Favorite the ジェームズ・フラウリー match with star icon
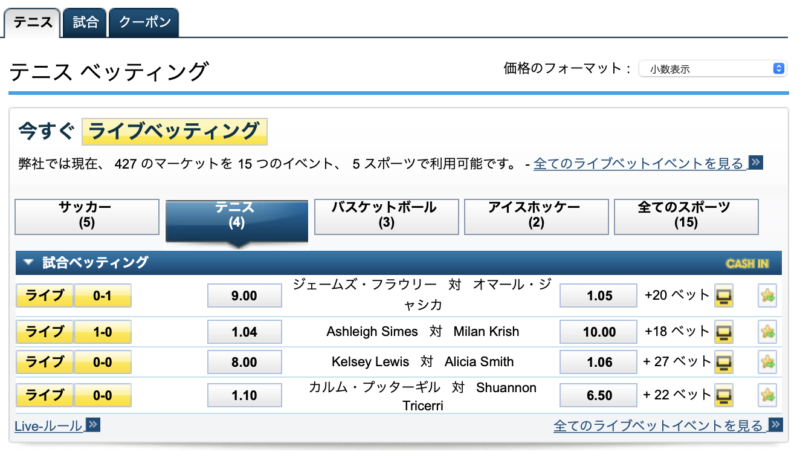Image resolution: width=800 pixels, height=452 pixels. pos(767,296)
